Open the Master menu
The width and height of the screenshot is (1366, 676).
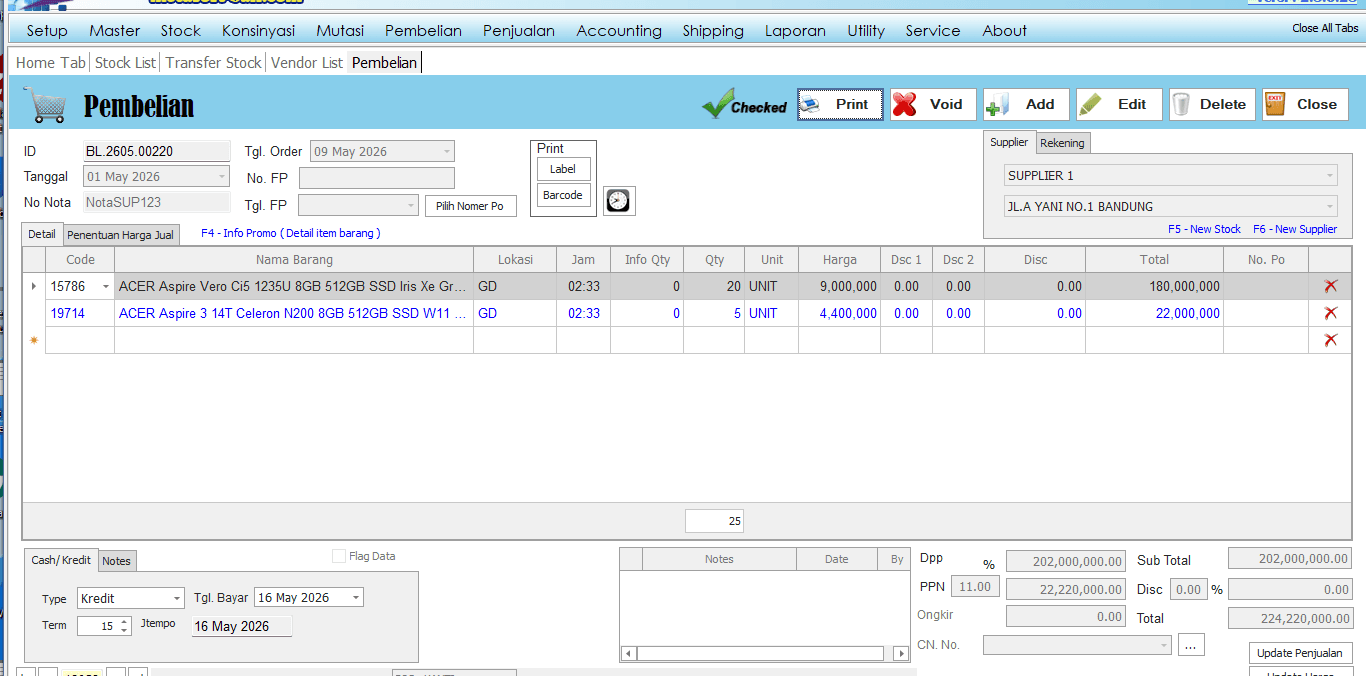[114, 31]
